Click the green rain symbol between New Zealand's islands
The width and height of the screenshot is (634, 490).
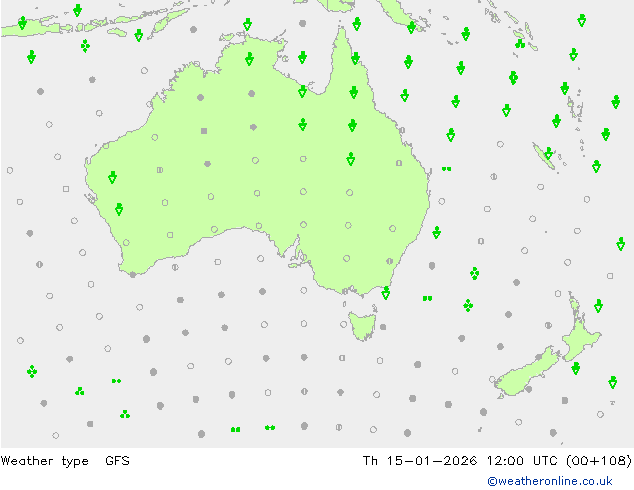pos(576,368)
